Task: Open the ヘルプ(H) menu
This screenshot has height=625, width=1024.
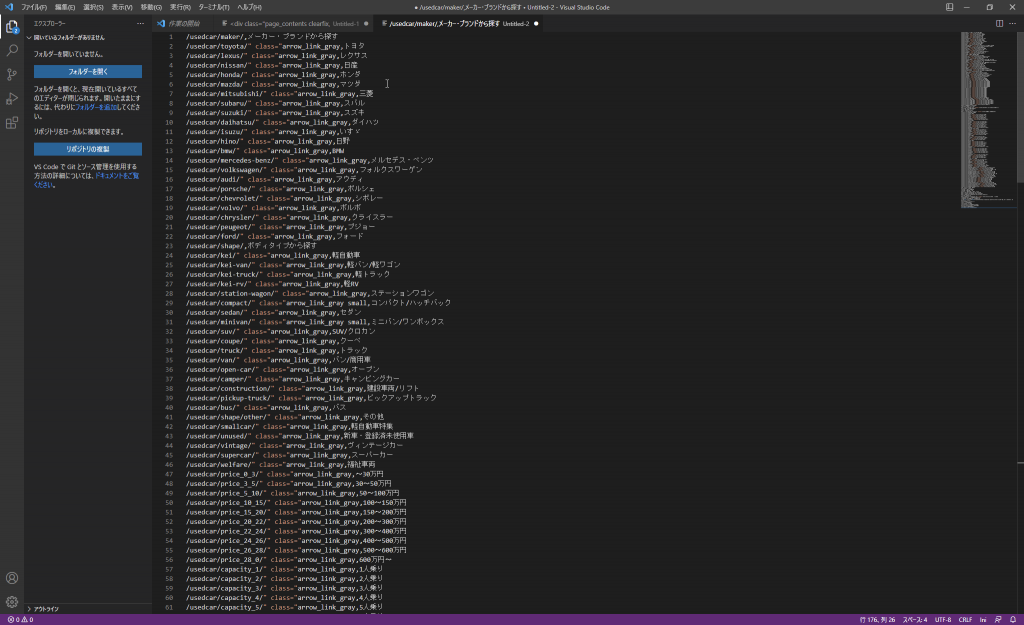Action: 249,7
